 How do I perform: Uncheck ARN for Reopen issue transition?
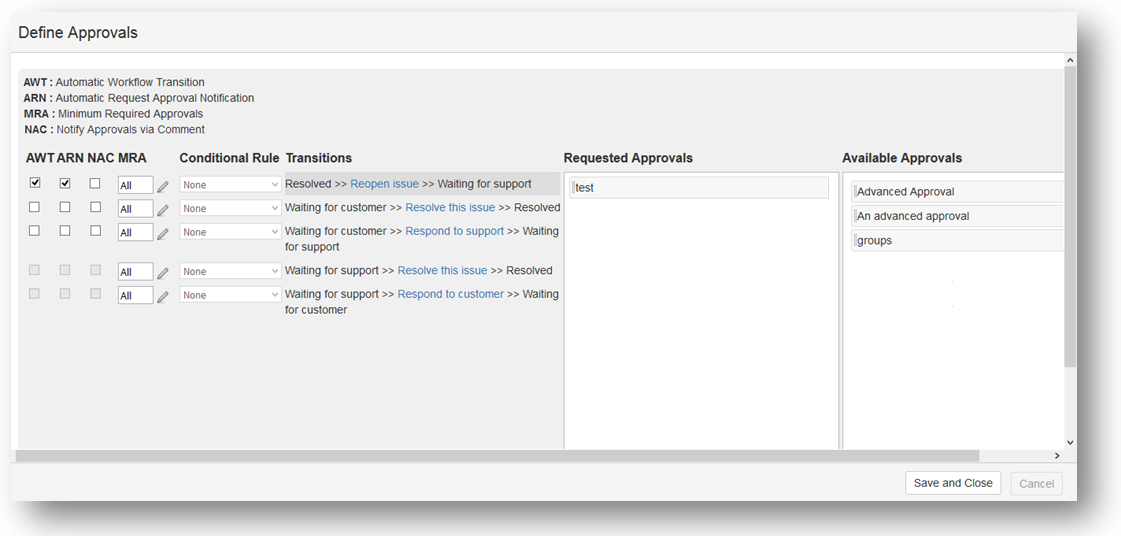(65, 183)
